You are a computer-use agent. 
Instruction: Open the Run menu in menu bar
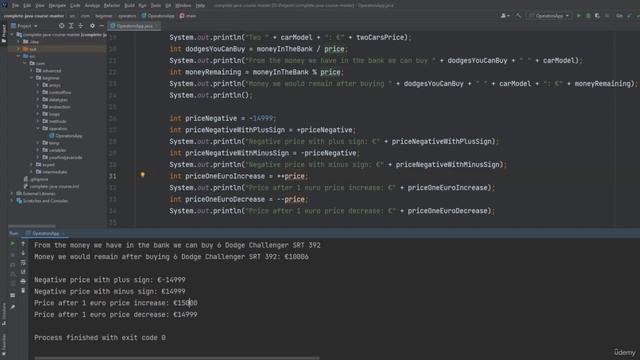pos(142,6)
